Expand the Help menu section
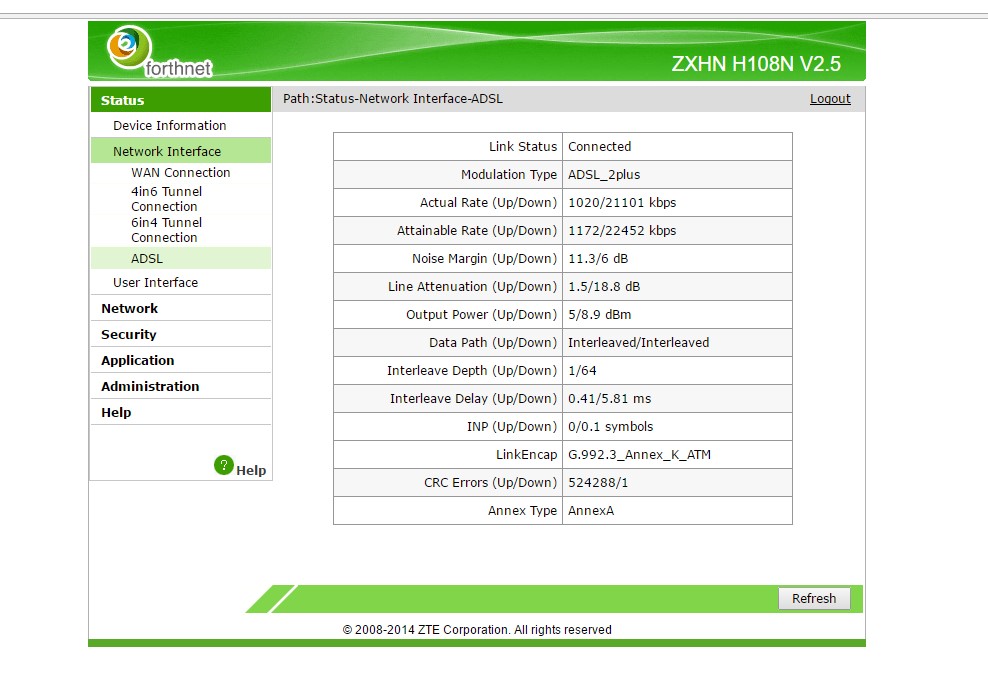This screenshot has height=696, width=988. tap(116, 413)
